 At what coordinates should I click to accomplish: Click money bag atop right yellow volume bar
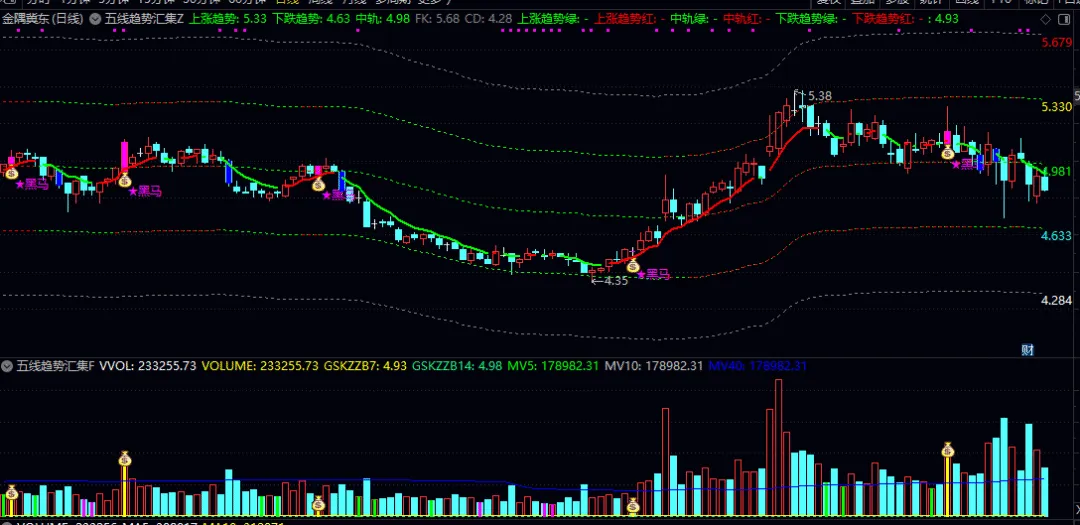coord(948,451)
